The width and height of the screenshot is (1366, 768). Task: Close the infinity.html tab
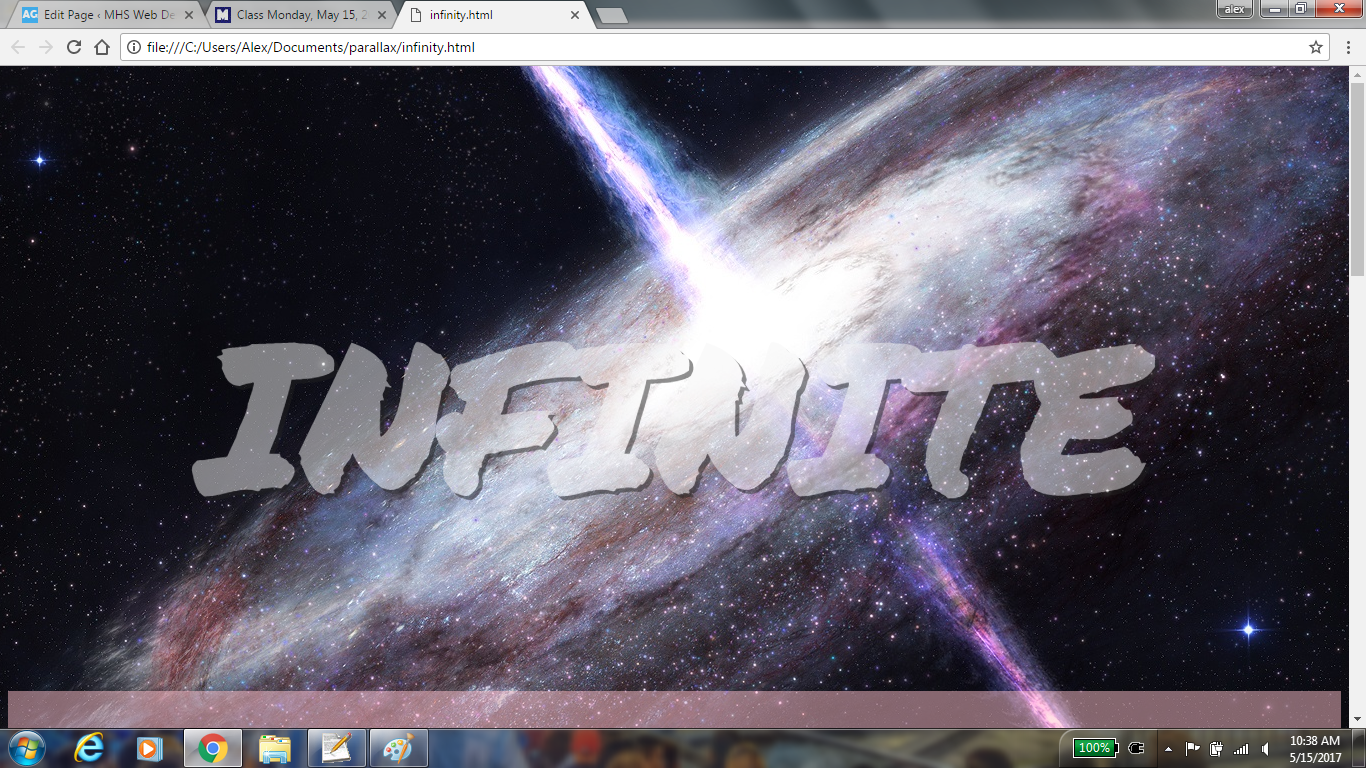point(575,15)
